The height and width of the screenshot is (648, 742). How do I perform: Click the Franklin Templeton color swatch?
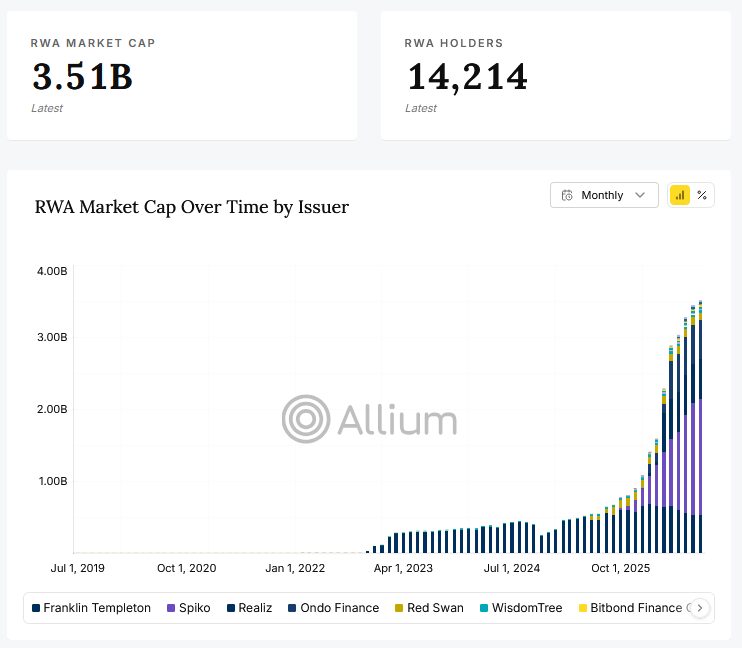(36, 608)
